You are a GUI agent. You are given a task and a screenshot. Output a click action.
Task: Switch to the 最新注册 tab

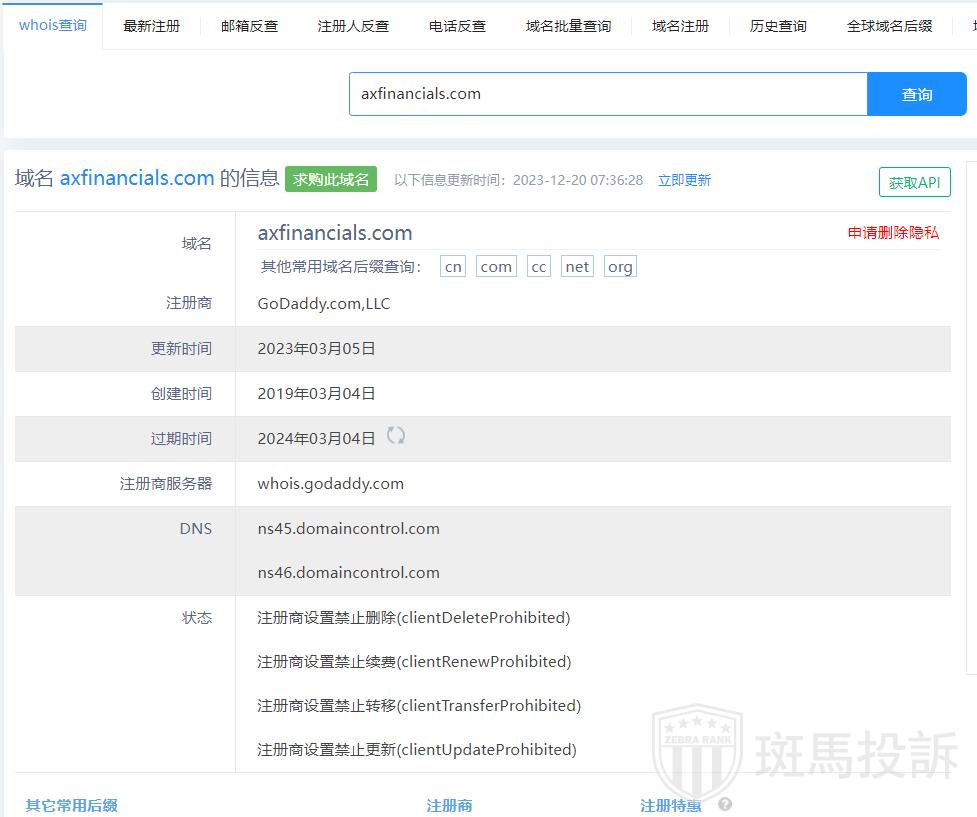point(152,26)
